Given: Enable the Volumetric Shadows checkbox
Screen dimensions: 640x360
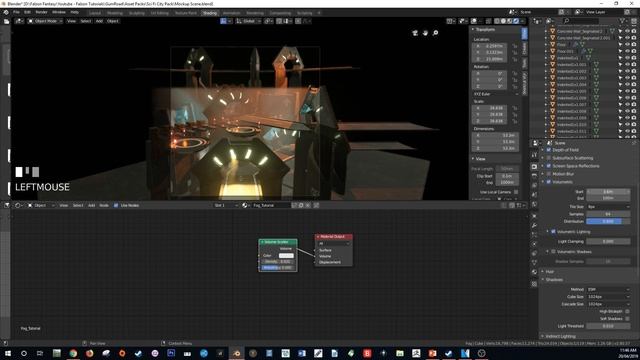Looking at the screenshot, I should tap(553, 251).
